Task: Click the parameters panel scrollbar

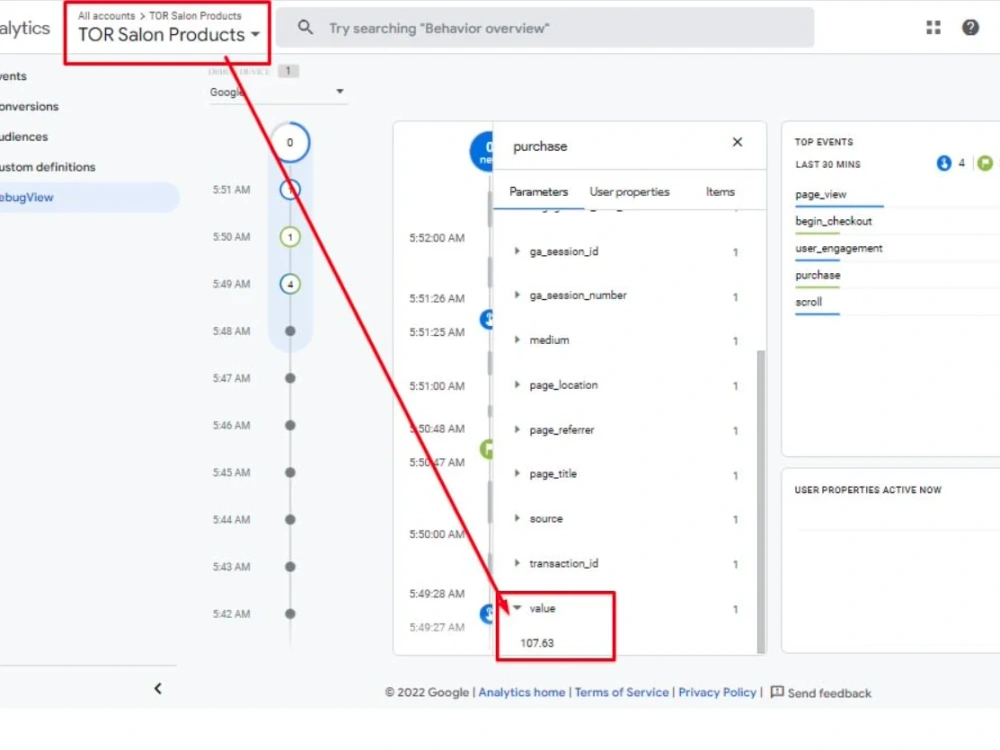Action: pyautogui.click(x=760, y=501)
